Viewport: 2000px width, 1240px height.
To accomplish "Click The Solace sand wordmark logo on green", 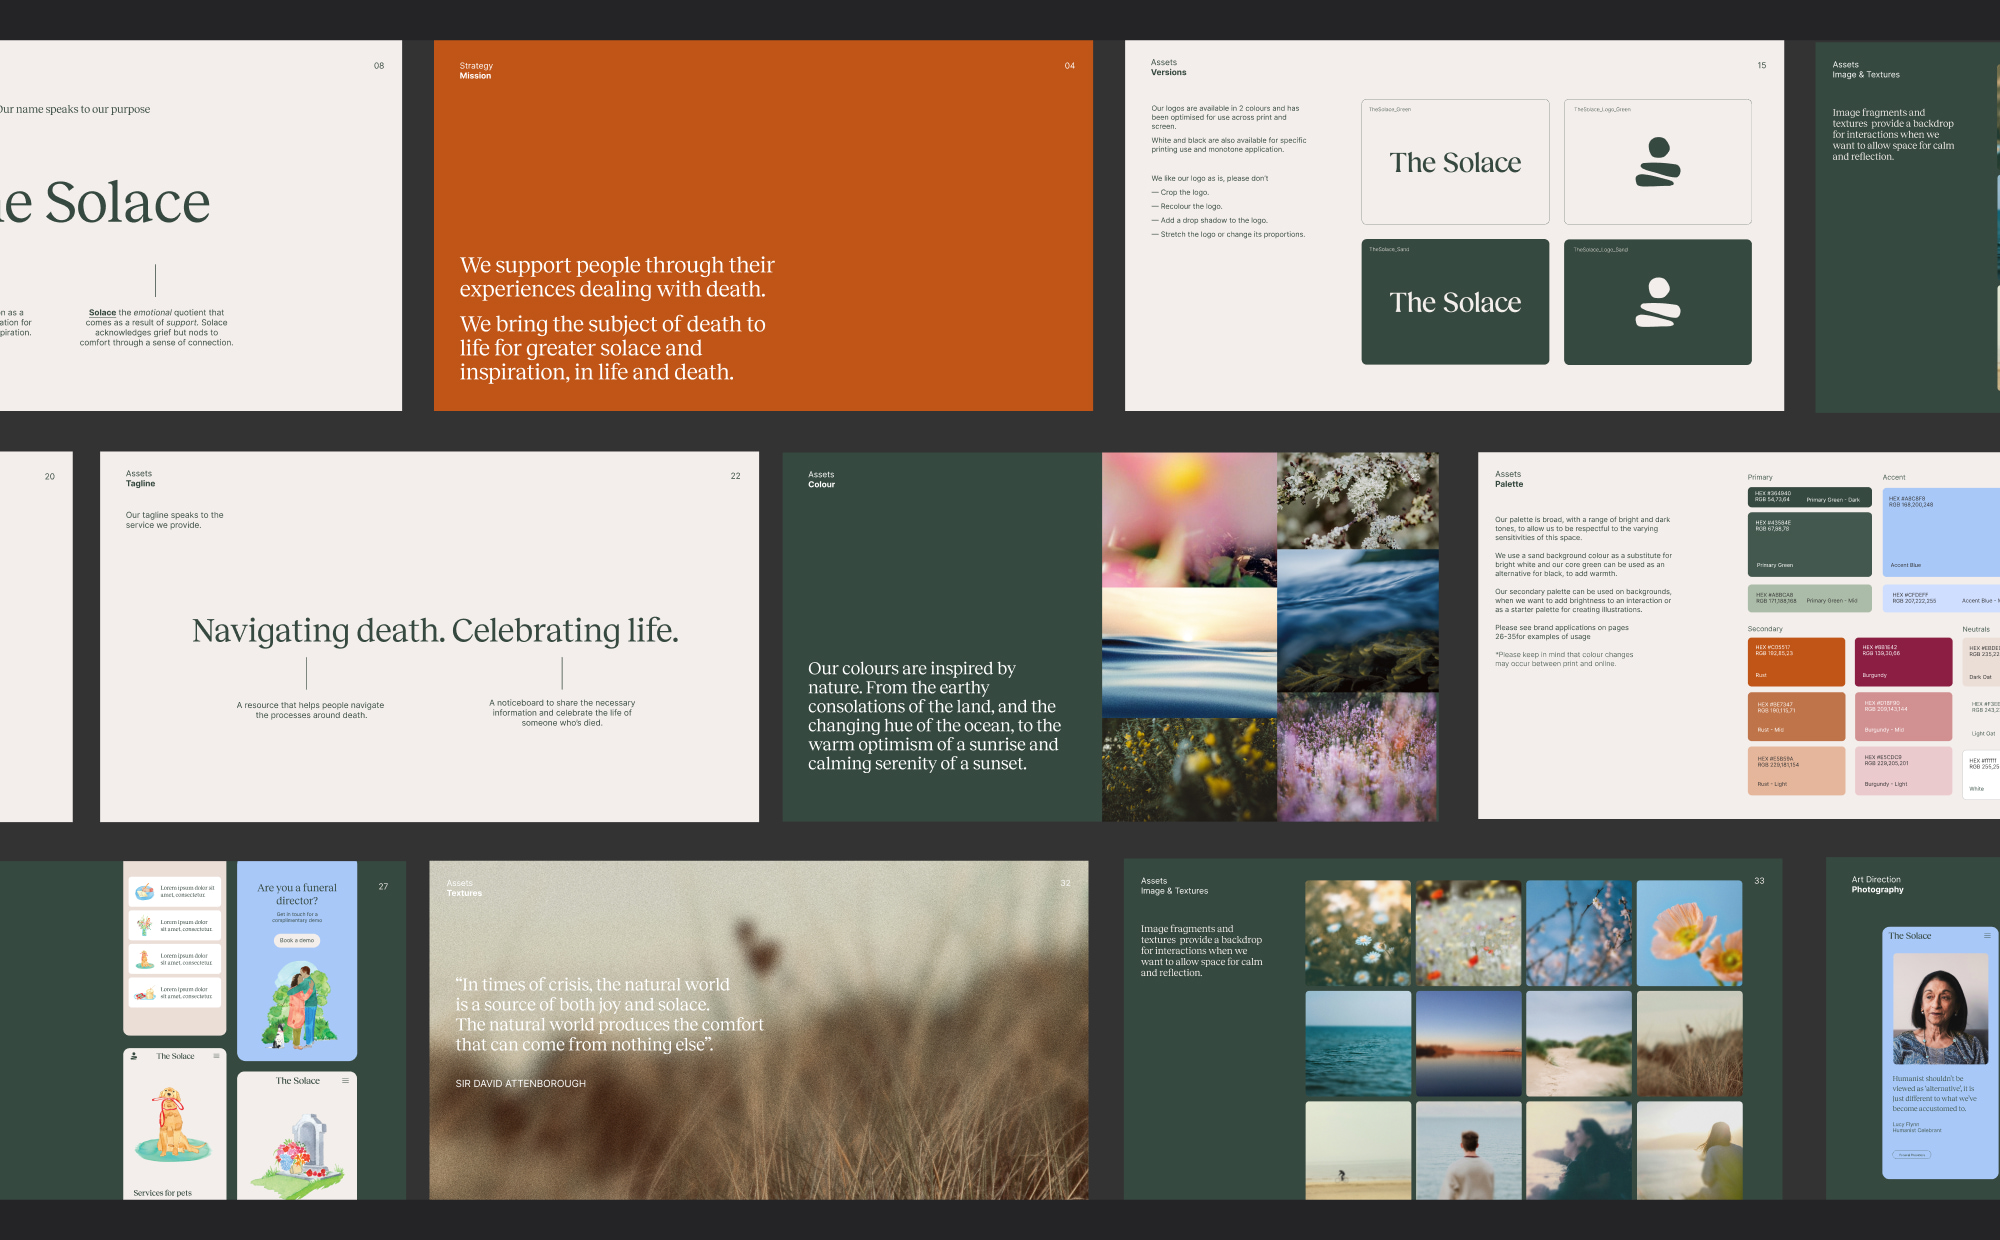I will (x=1455, y=302).
